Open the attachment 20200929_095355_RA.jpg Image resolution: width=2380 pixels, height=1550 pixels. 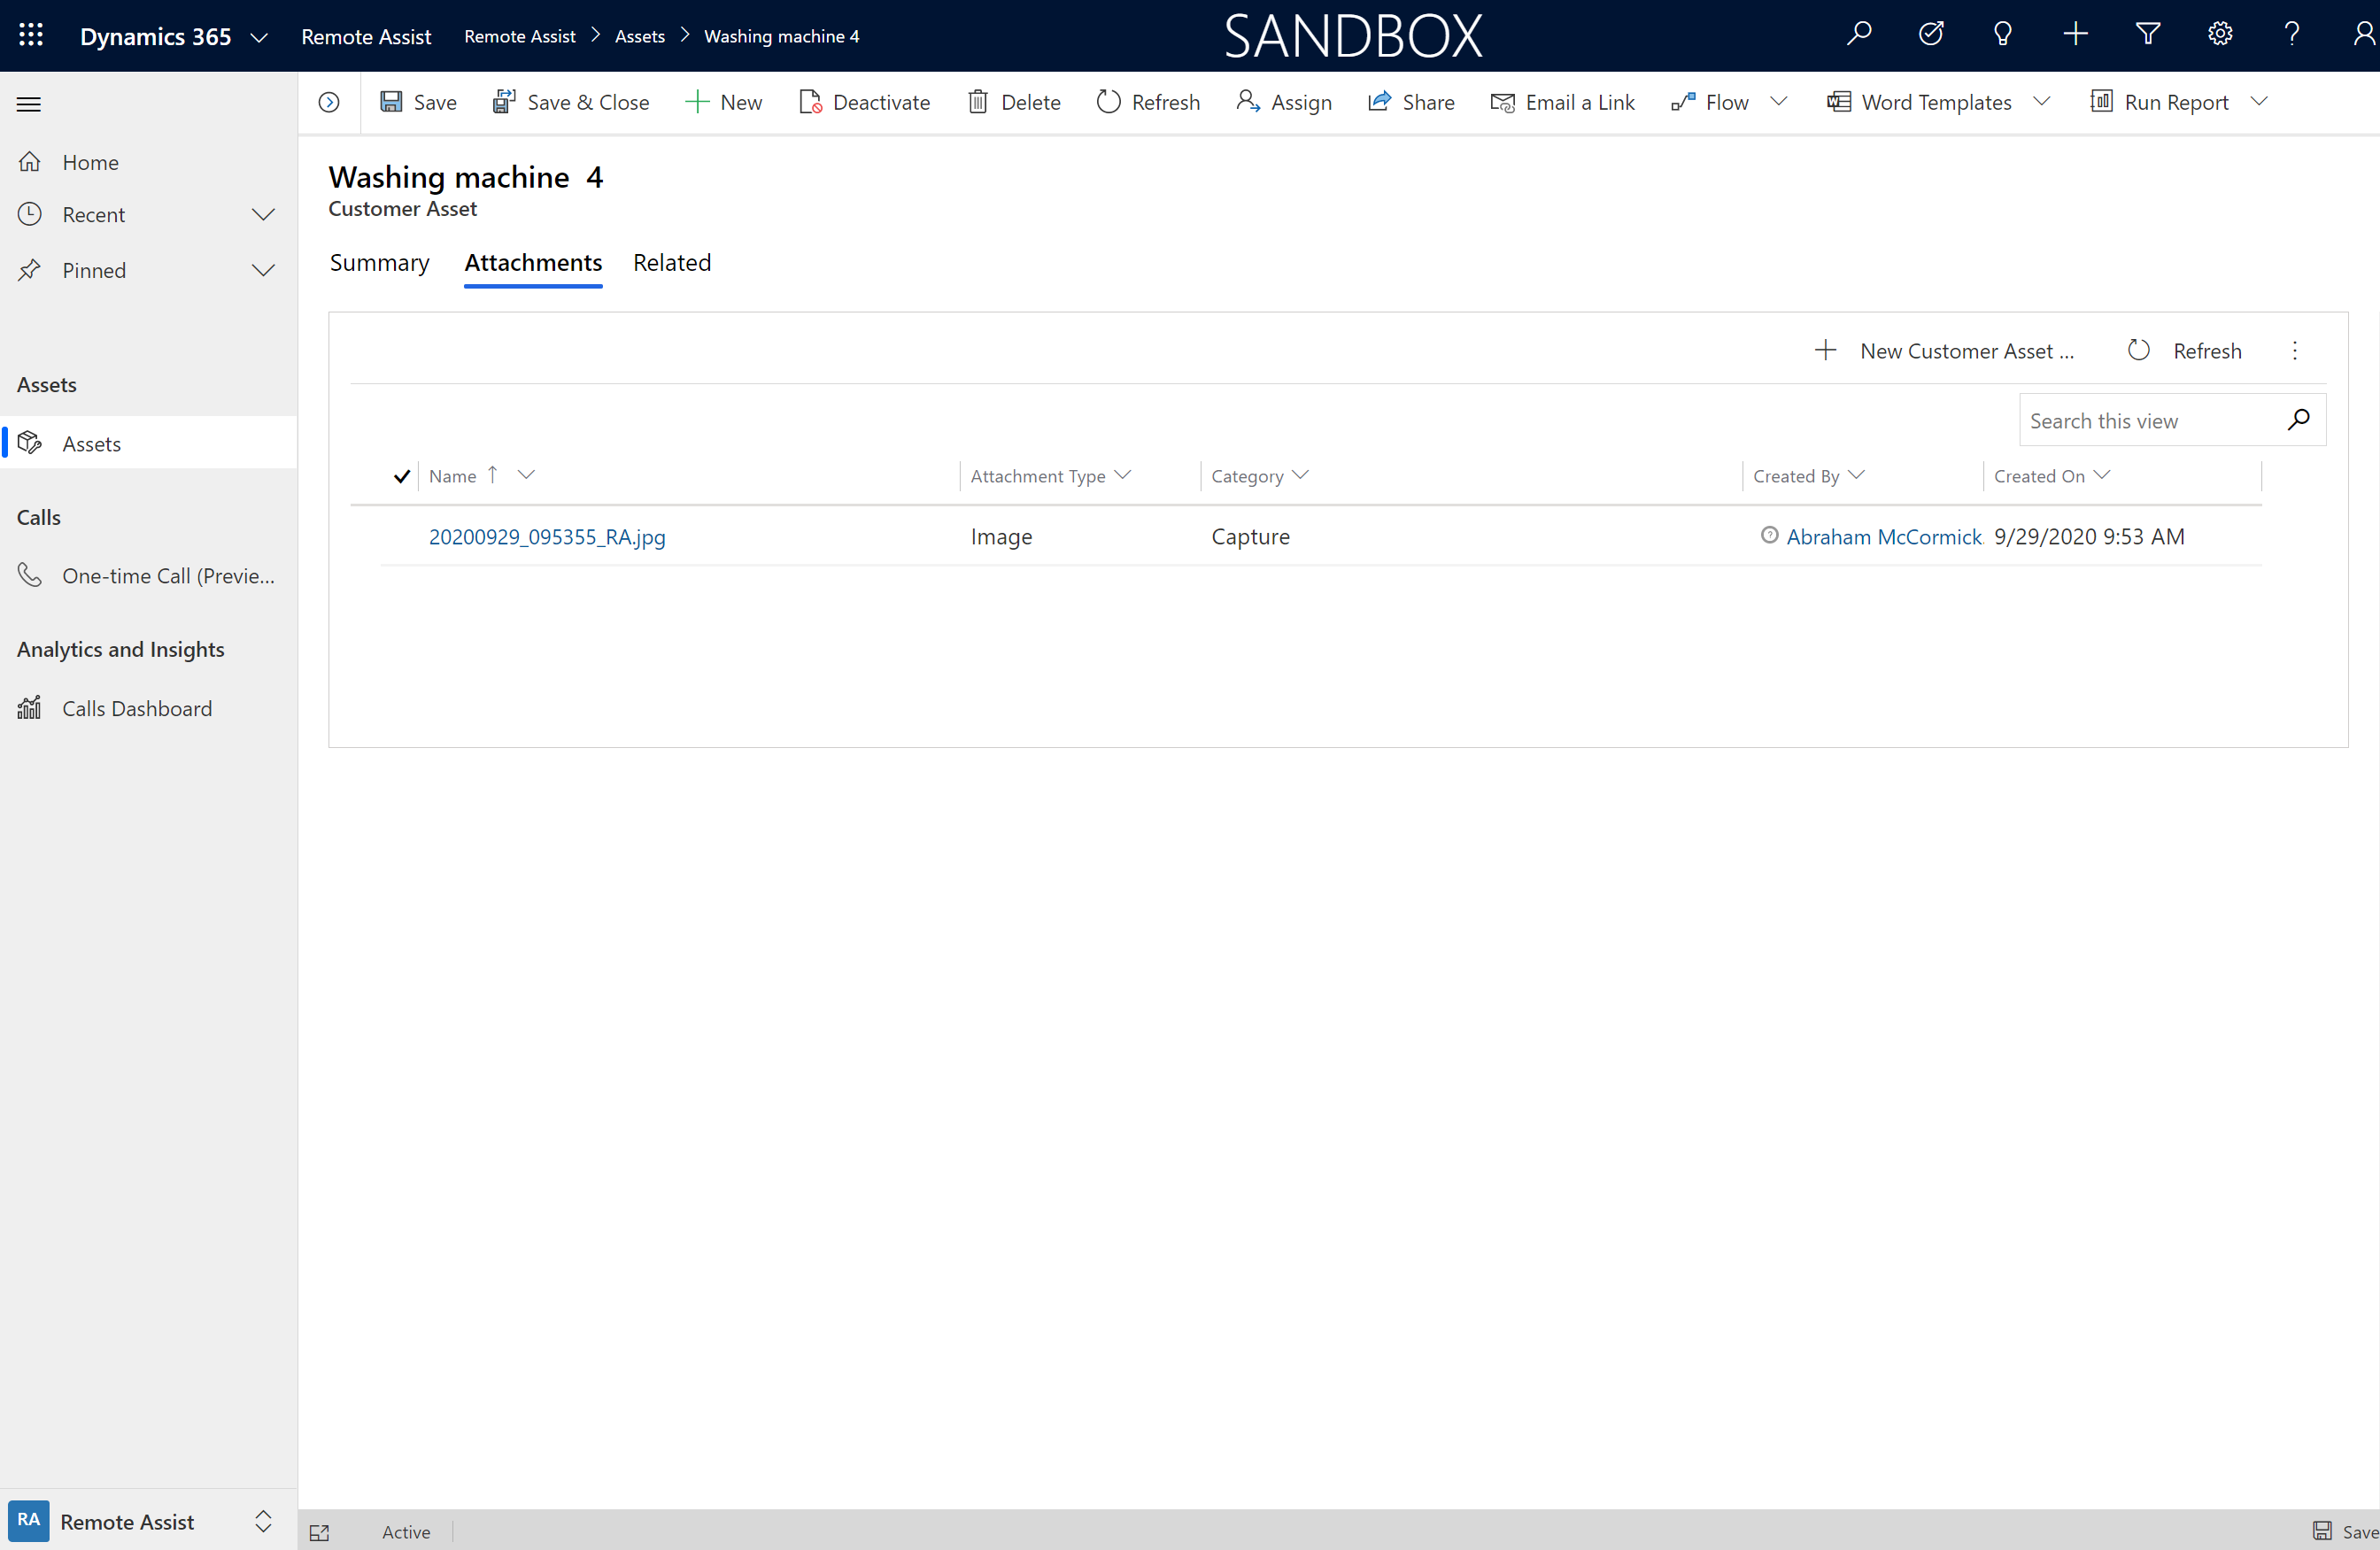coord(546,536)
